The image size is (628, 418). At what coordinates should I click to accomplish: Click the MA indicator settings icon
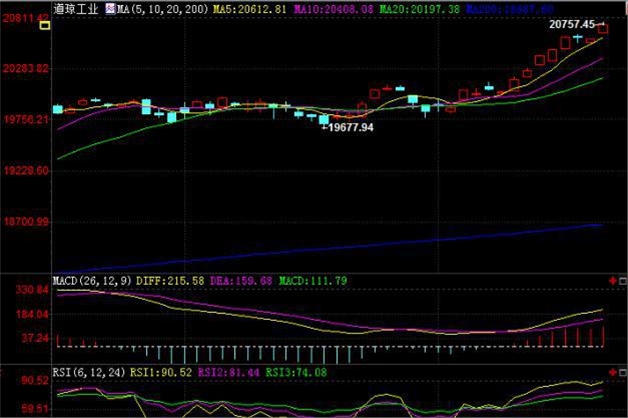pyautogui.click(x=110, y=8)
